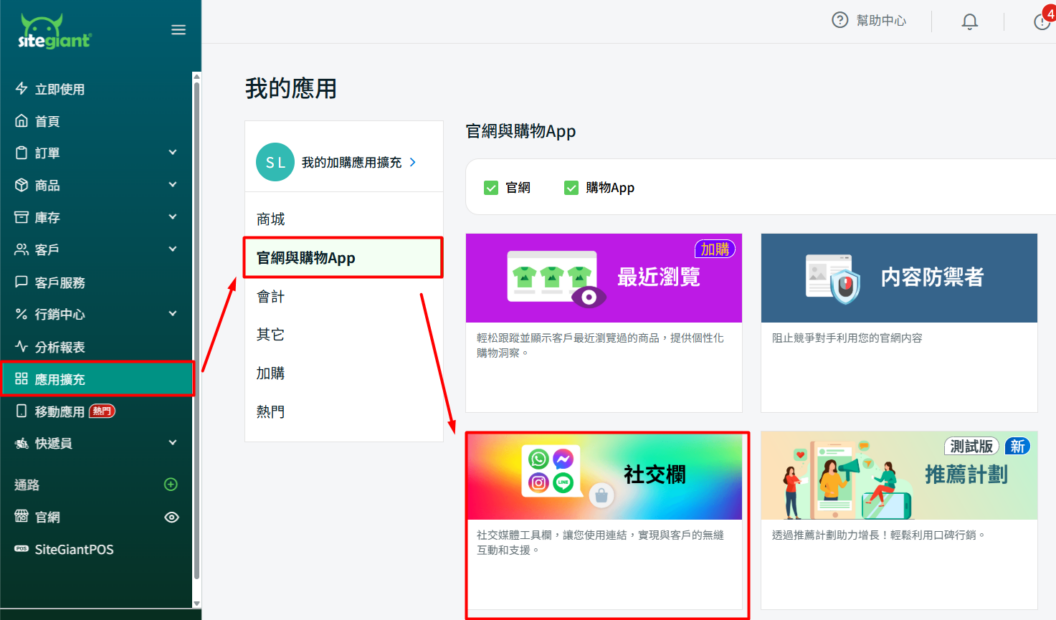Open the SiteGiant logo
The image size is (1056, 620).
click(55, 31)
